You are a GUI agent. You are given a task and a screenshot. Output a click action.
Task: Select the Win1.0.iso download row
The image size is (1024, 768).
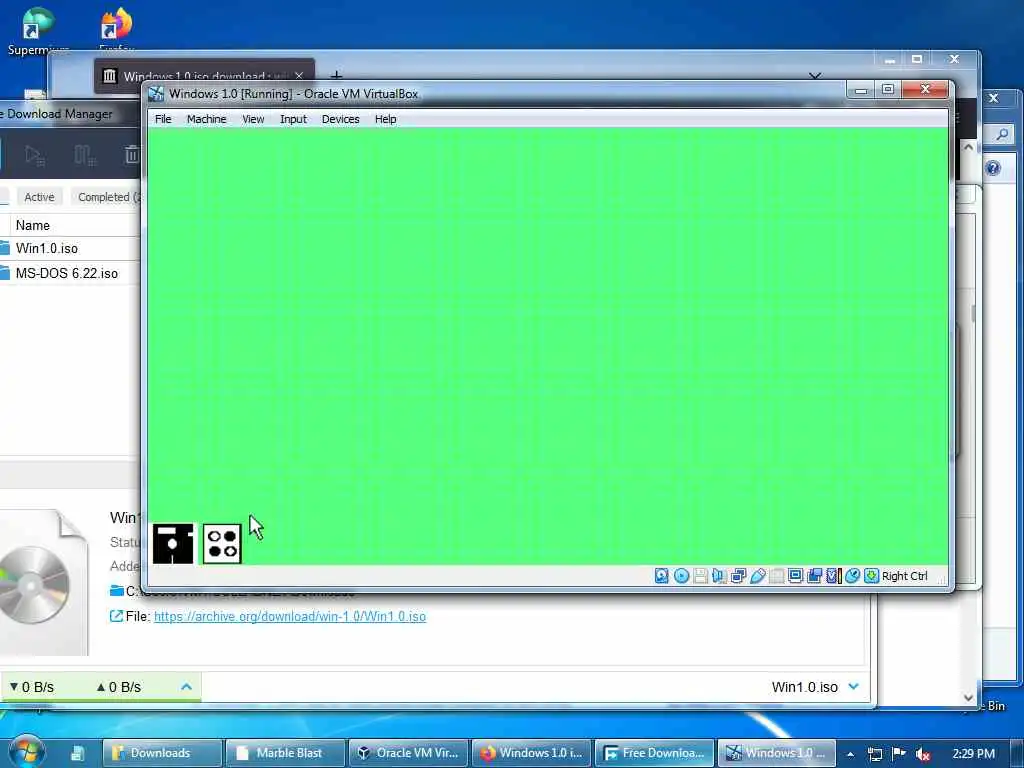(x=71, y=248)
